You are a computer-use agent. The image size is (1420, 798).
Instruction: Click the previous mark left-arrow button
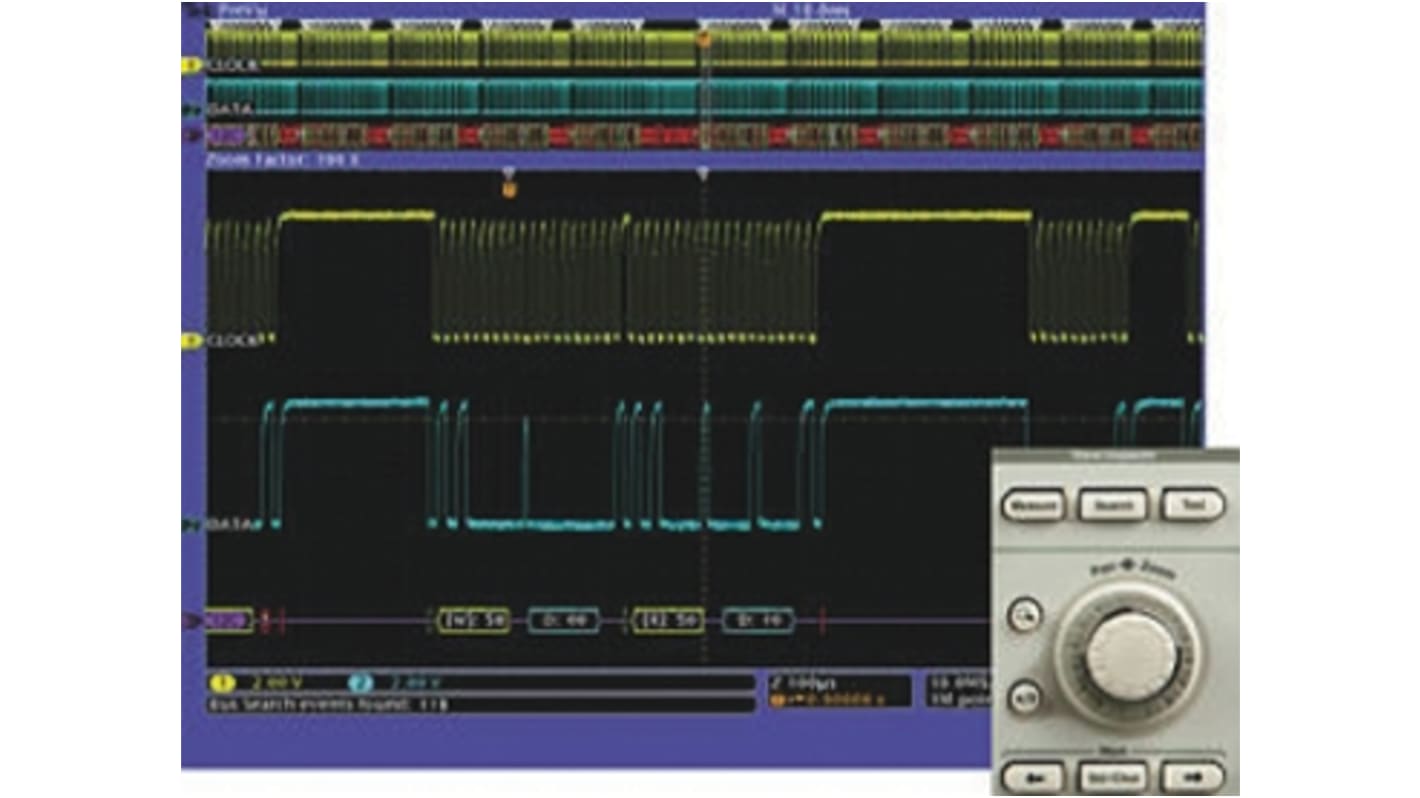click(x=1032, y=776)
